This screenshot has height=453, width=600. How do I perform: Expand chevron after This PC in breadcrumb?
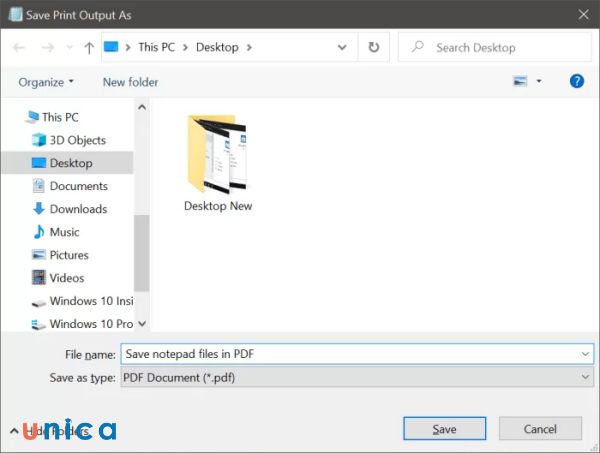coord(185,47)
